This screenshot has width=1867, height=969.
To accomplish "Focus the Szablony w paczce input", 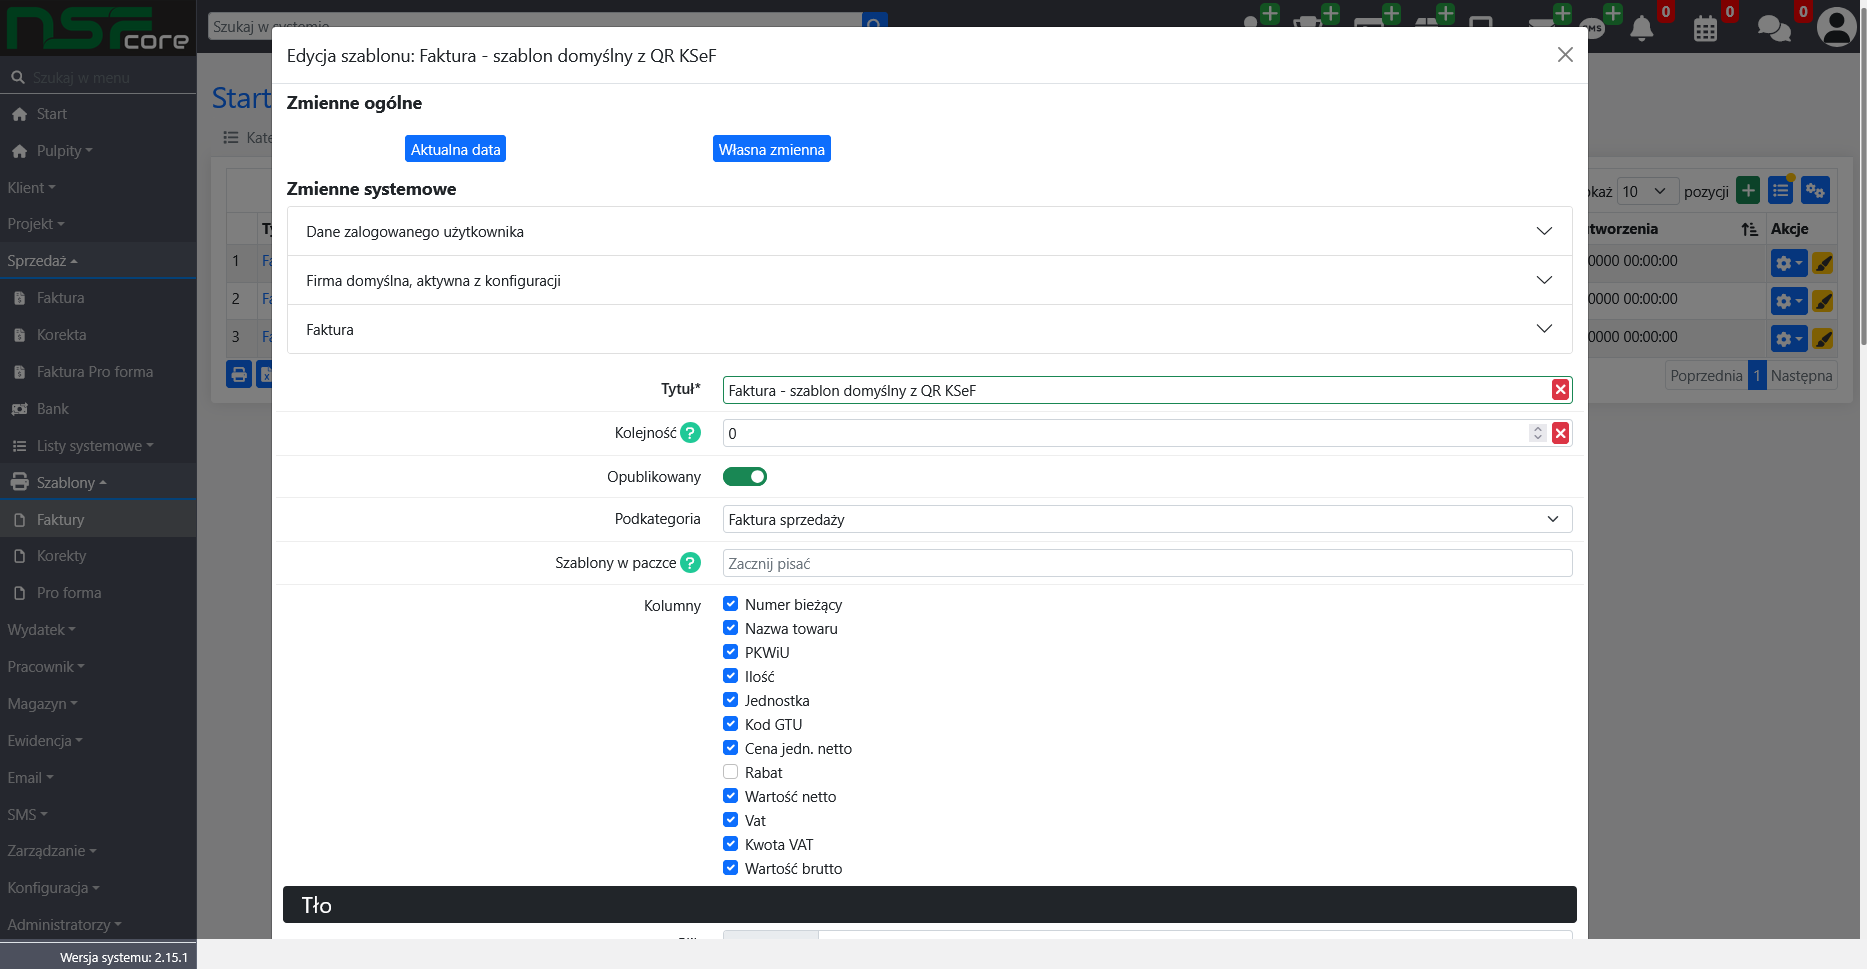I will [1147, 563].
